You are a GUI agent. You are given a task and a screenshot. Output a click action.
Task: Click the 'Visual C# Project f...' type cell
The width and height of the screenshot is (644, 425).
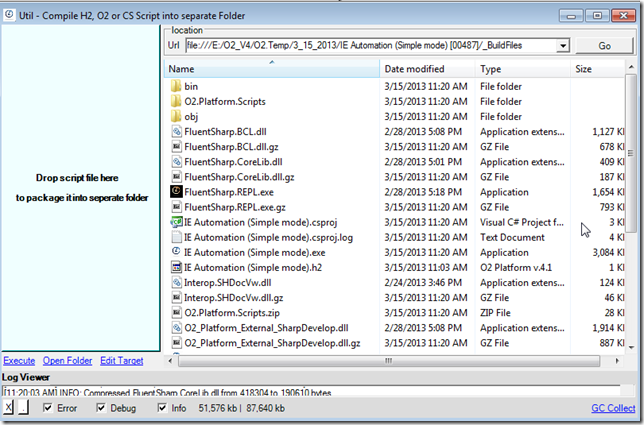tap(522, 223)
